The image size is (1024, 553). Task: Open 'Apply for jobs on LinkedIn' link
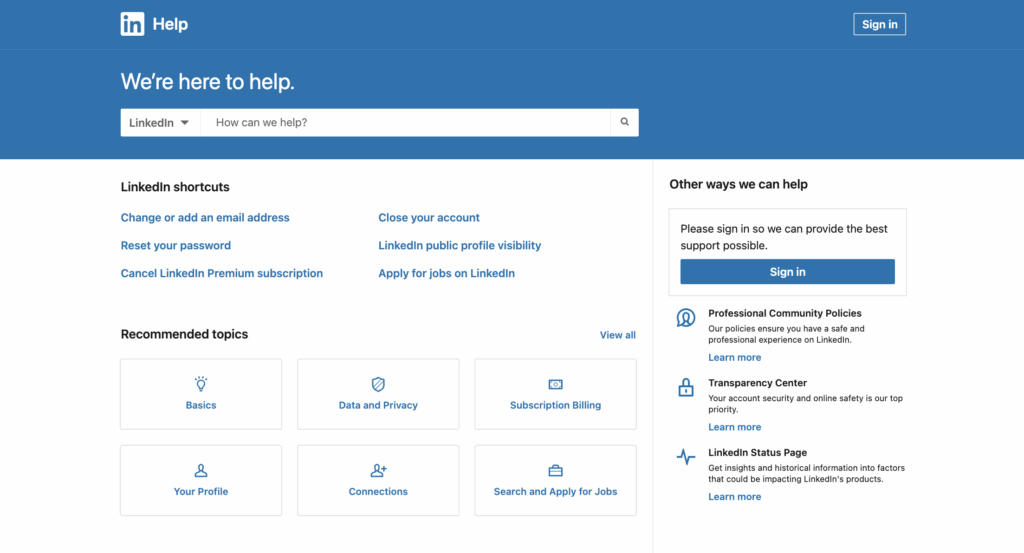tap(446, 273)
